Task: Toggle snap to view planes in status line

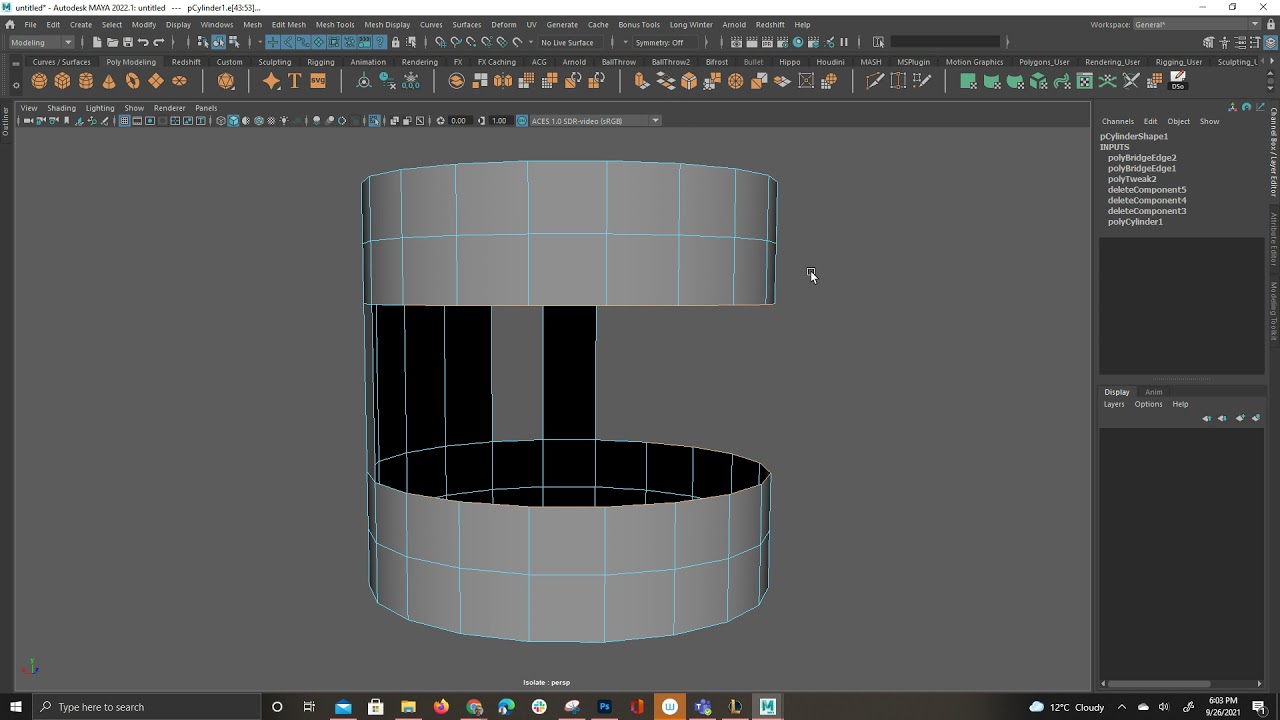Action: coord(501,42)
